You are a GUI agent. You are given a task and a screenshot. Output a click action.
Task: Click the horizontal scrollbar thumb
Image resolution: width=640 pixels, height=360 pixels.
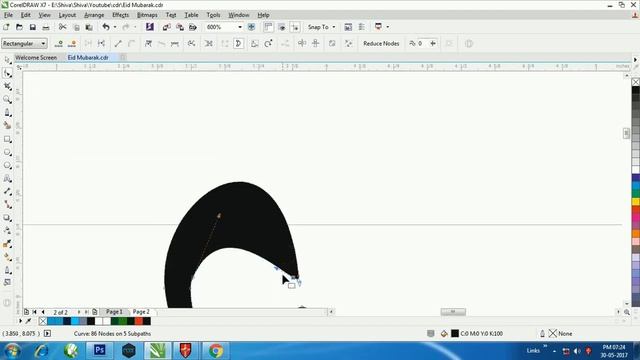[453, 312]
